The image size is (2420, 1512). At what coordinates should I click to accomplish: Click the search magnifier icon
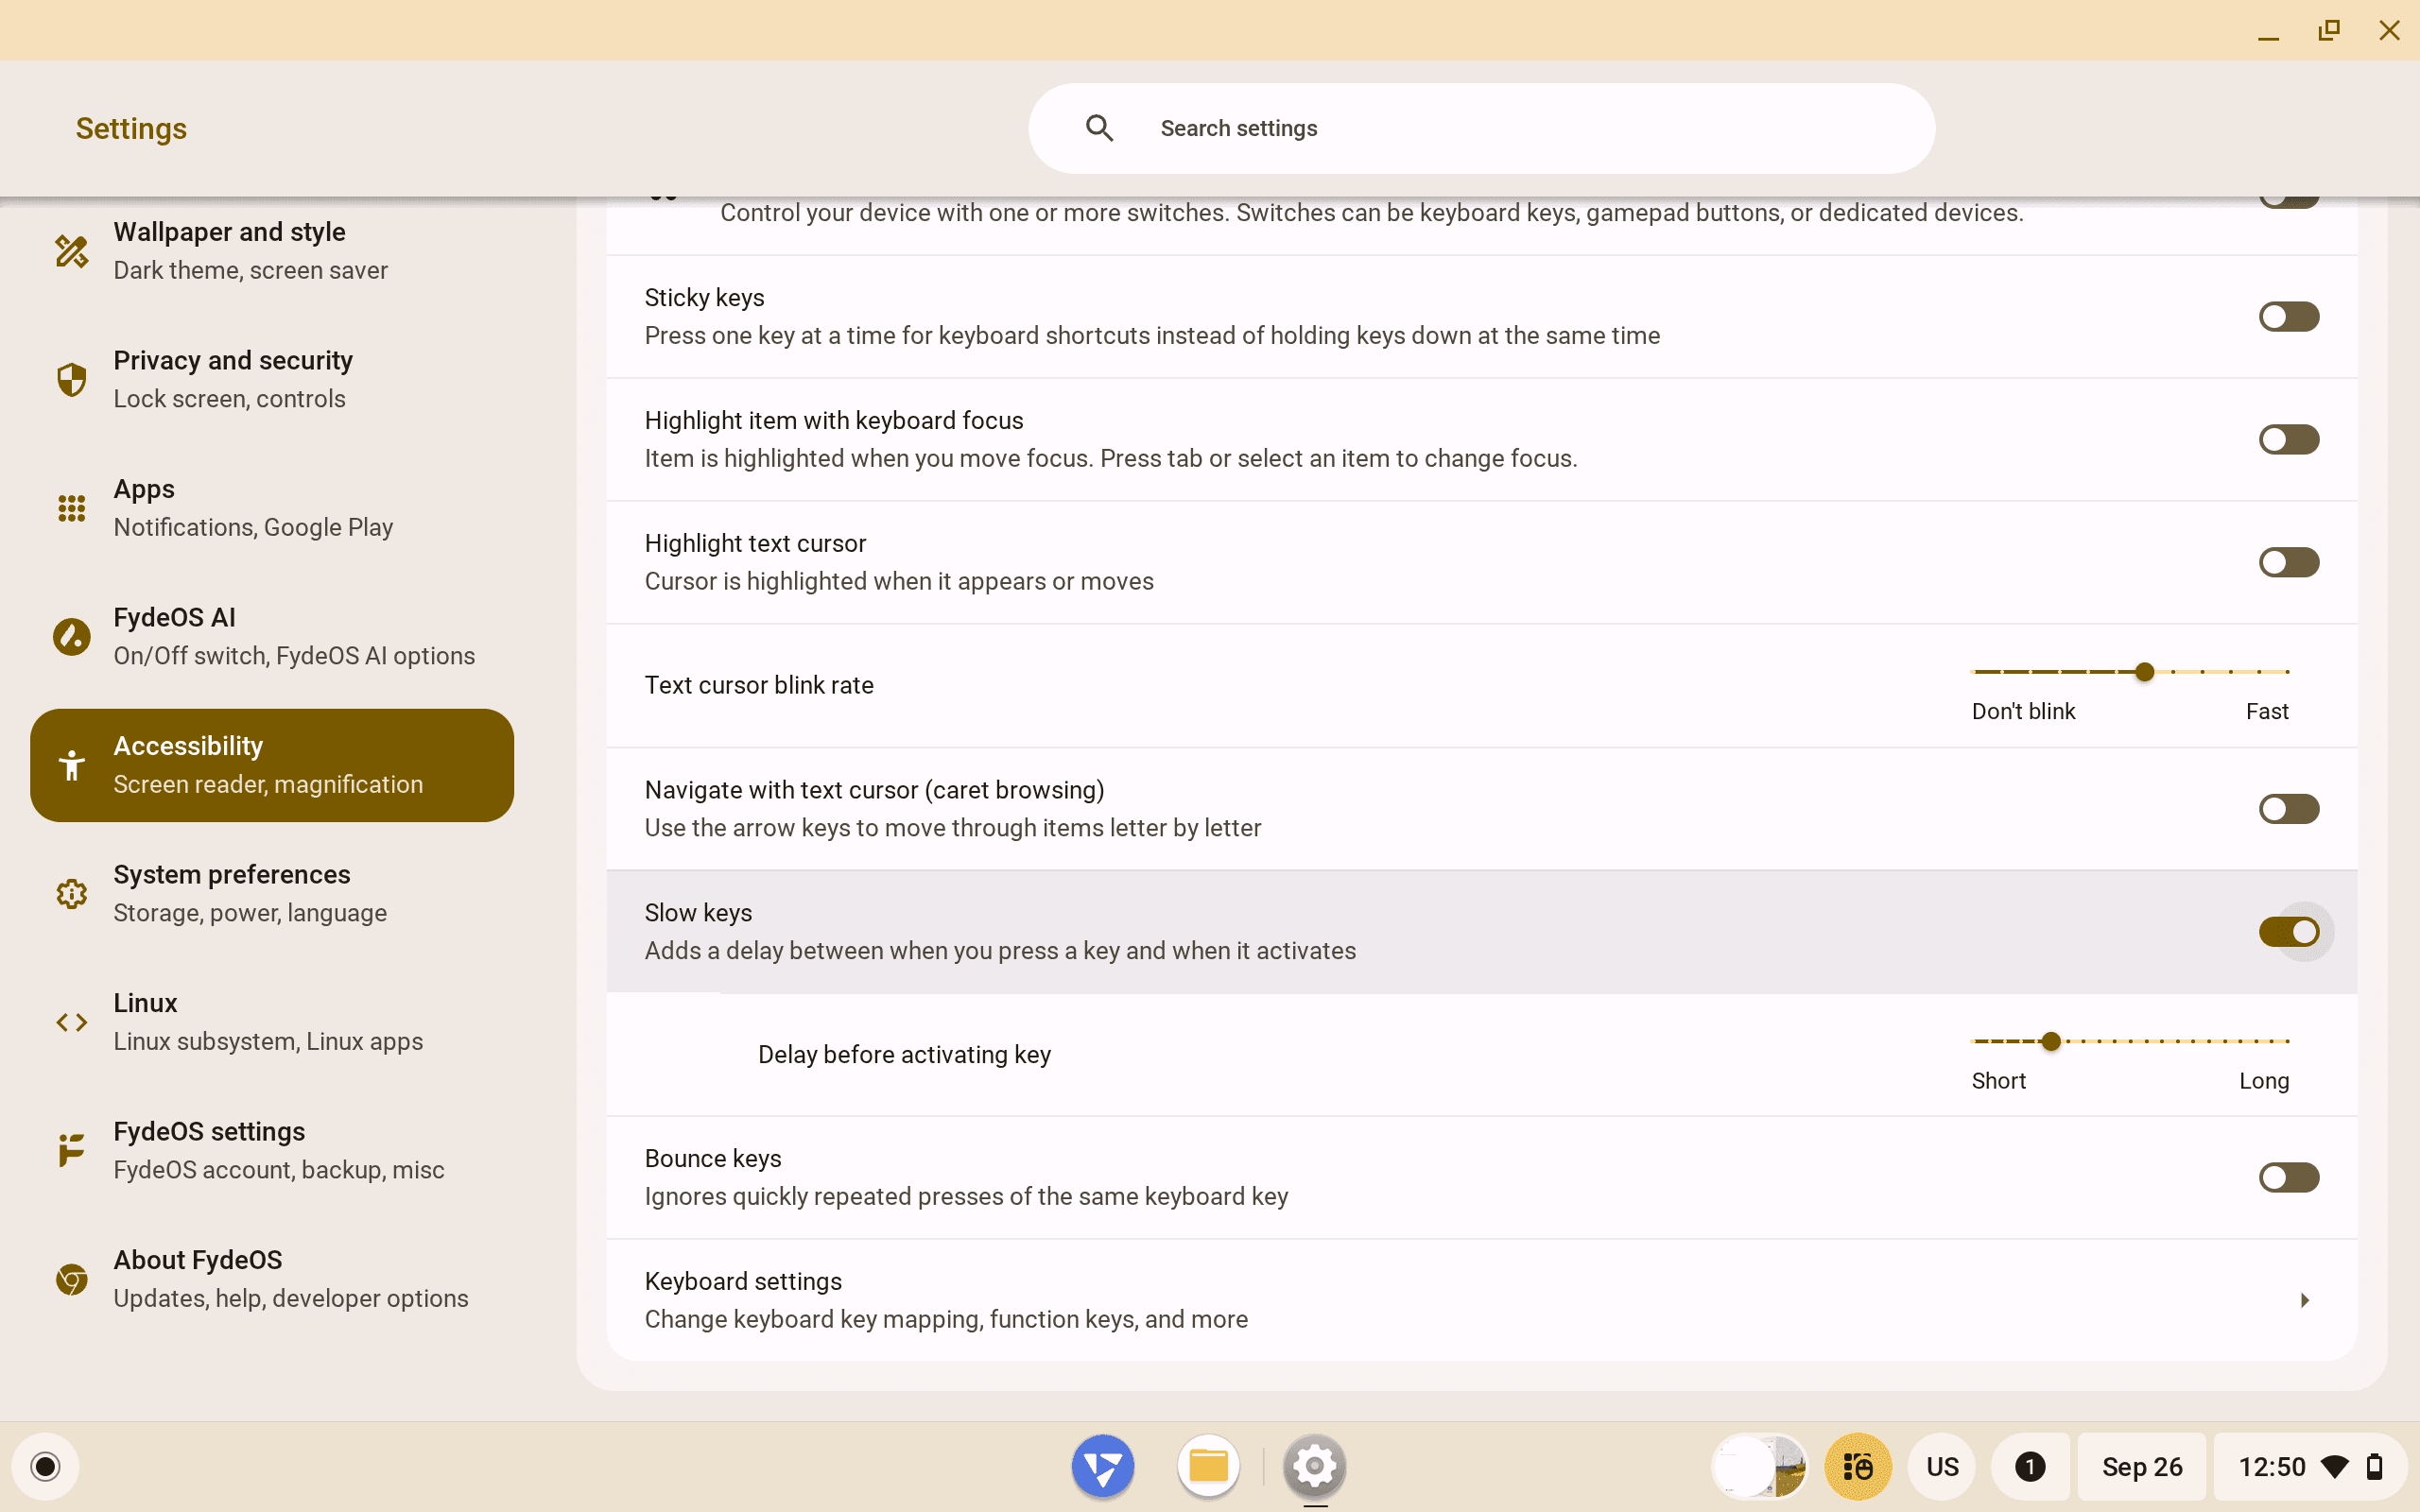(1099, 128)
